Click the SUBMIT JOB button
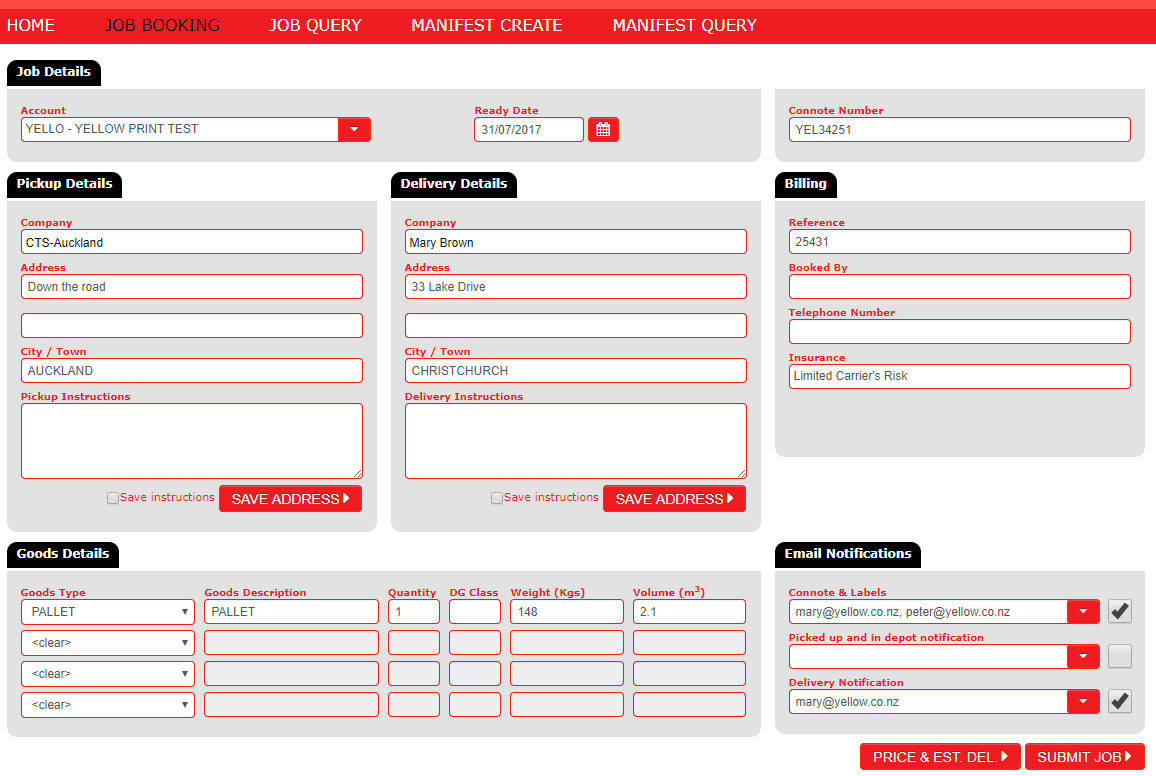Screen dimensions: 1156x776 coord(1084,757)
